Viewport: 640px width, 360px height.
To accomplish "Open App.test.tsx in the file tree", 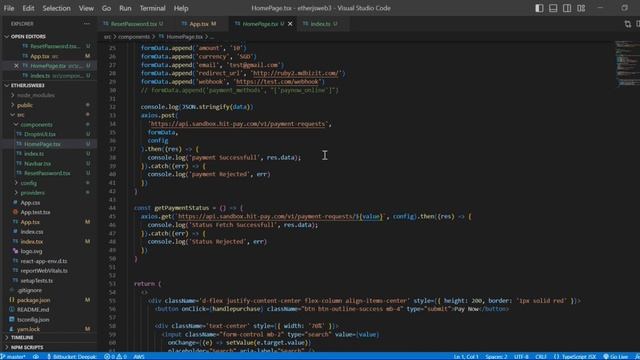I will pos(35,212).
